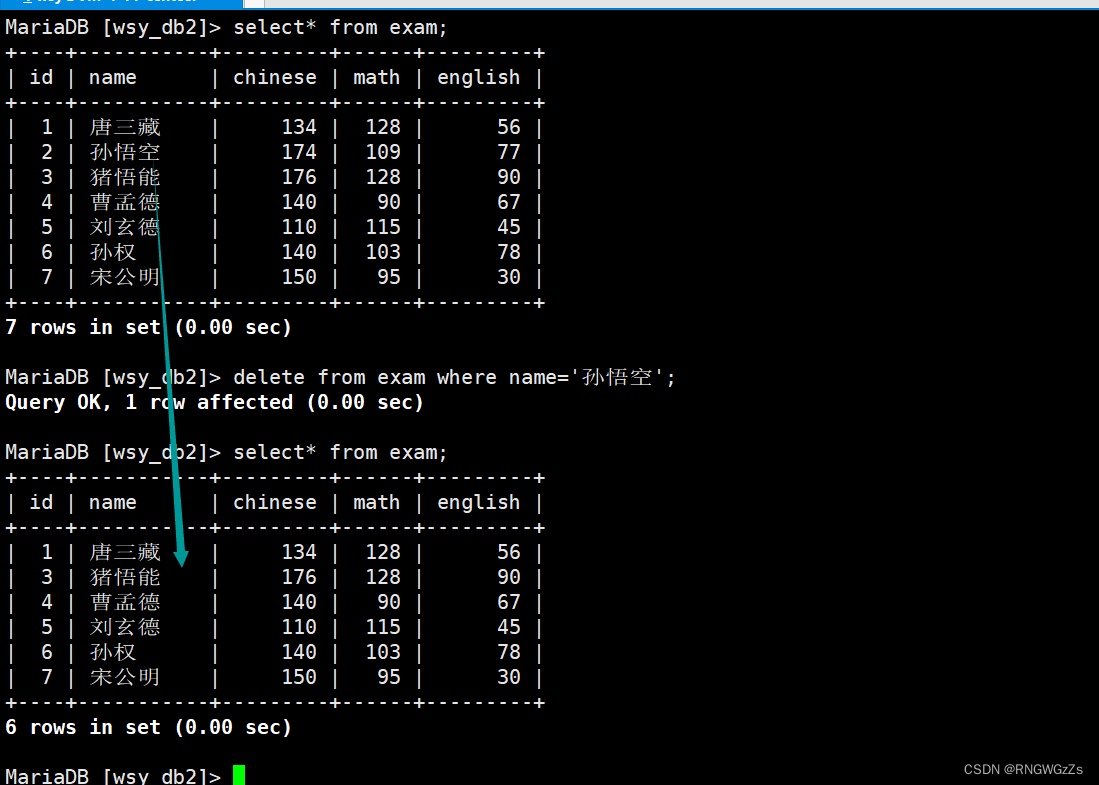Click chinese score 174 for 孙悟空
This screenshot has height=785, width=1099.
[299, 152]
